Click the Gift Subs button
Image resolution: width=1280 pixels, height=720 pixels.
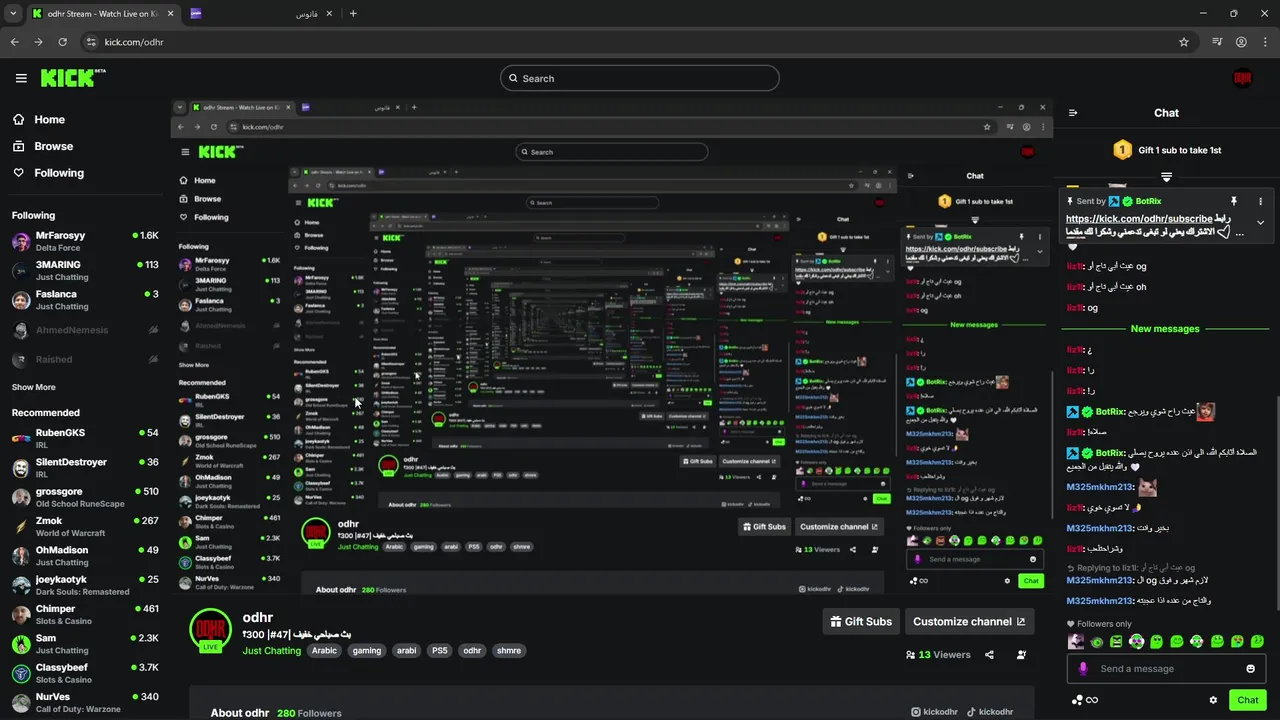pyautogui.click(x=861, y=621)
